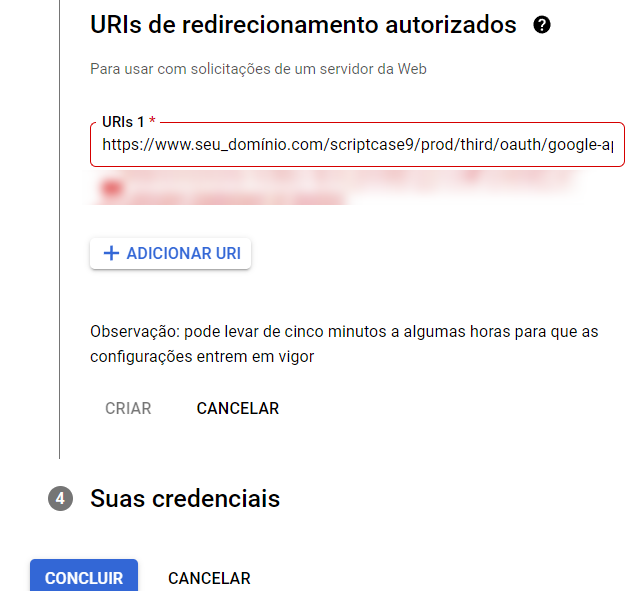The image size is (625, 591).
Task: Click the 'configurações entrem em vigor' text line
Action: [202, 357]
